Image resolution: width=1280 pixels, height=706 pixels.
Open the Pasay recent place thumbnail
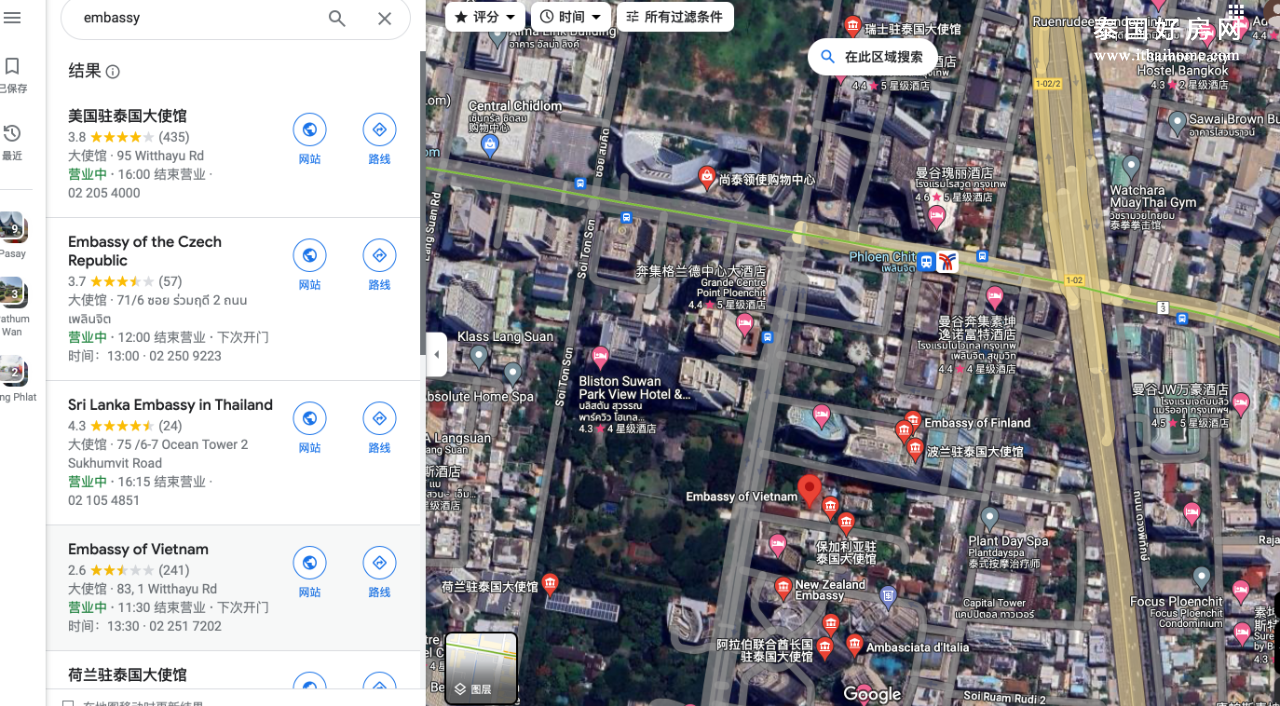pos(11,227)
